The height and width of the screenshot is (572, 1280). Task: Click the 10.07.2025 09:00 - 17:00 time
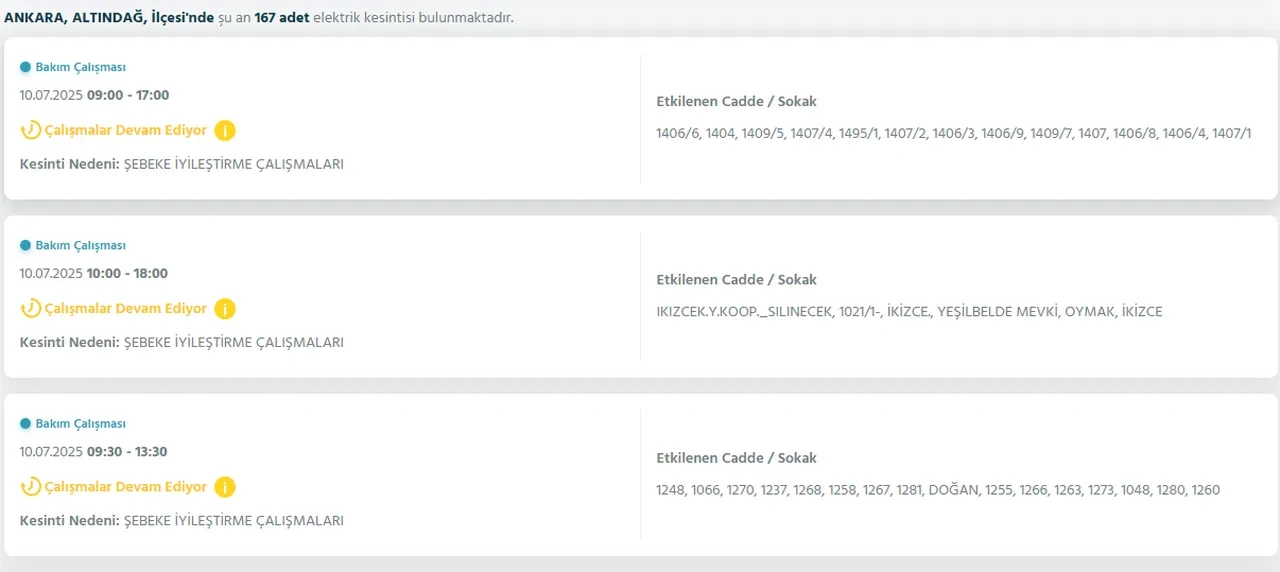[95, 95]
